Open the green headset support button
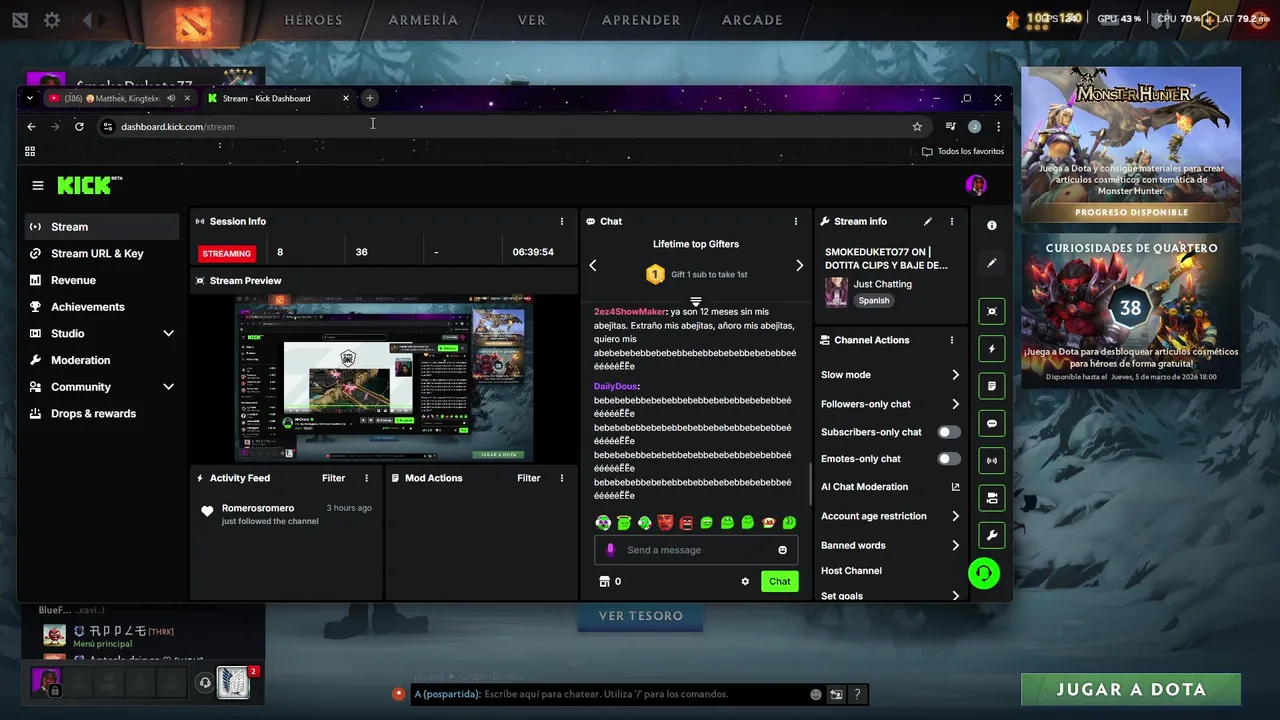 (984, 573)
